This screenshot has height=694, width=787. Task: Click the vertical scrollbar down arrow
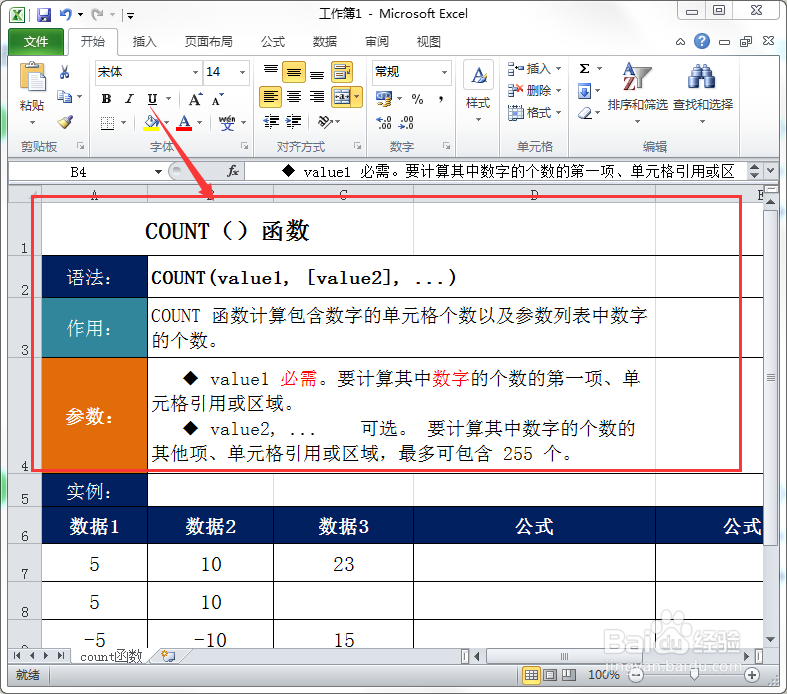tap(770, 640)
